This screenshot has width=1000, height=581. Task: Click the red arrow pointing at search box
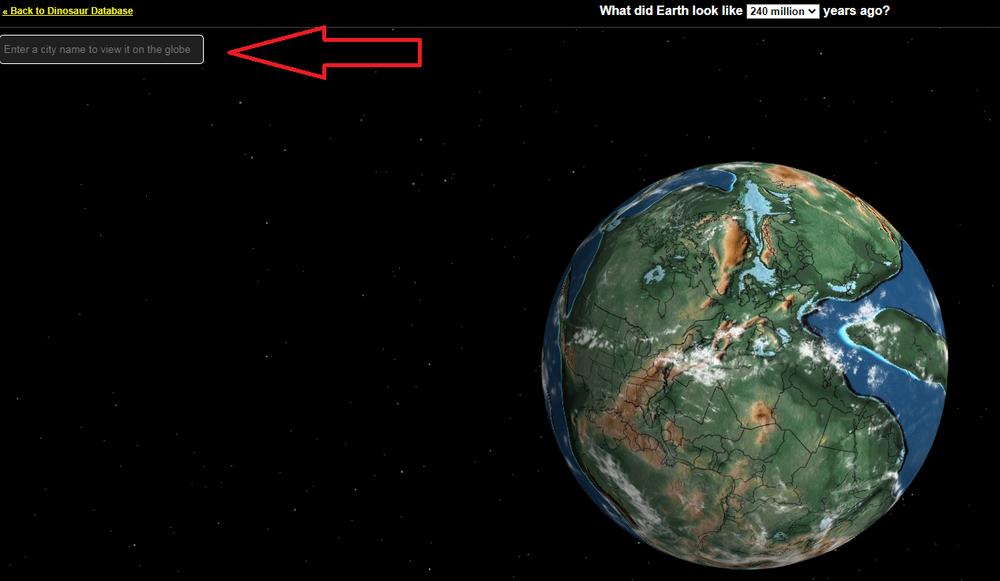325,52
